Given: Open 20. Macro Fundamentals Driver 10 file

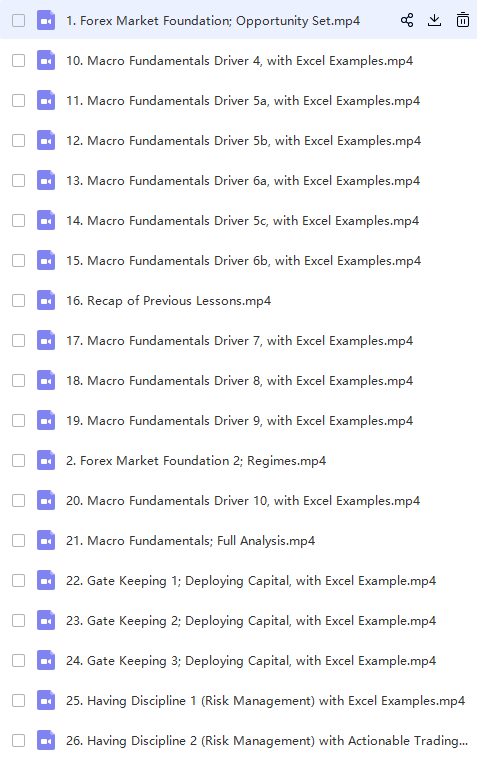Looking at the screenshot, I should pos(243,501).
